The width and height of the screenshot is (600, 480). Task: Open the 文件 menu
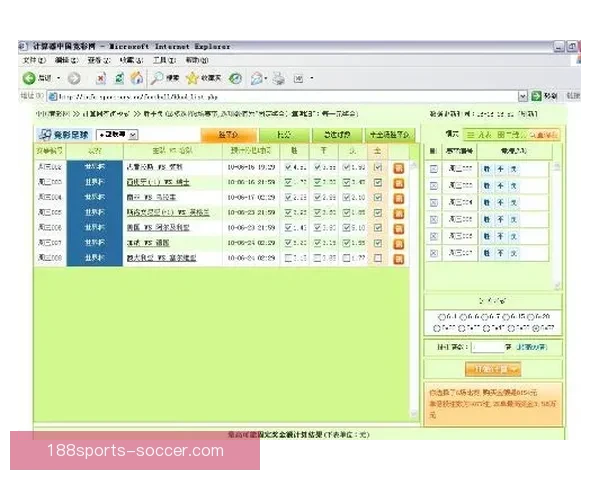34,60
